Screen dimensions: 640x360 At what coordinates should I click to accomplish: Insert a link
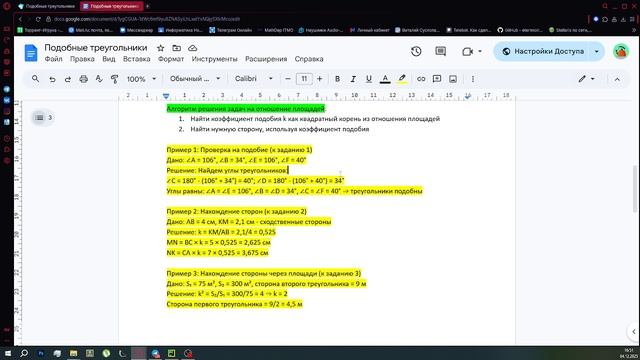[x=421, y=79]
